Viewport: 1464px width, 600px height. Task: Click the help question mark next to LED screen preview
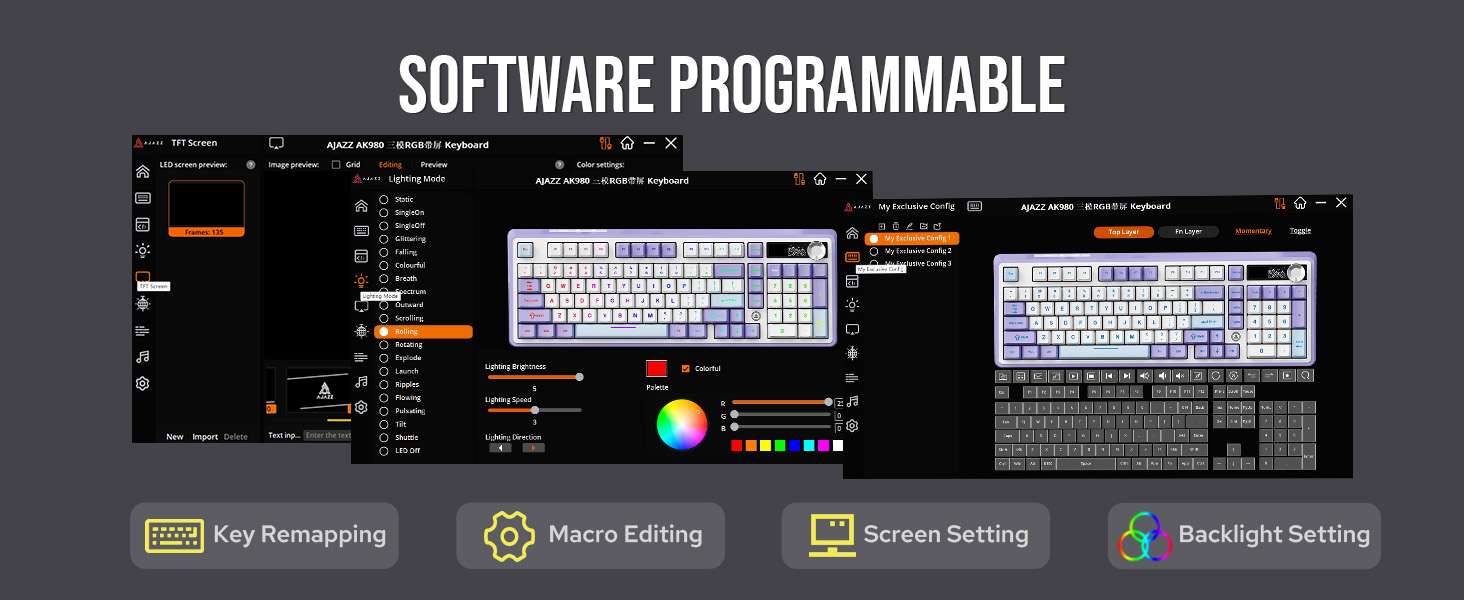251,165
